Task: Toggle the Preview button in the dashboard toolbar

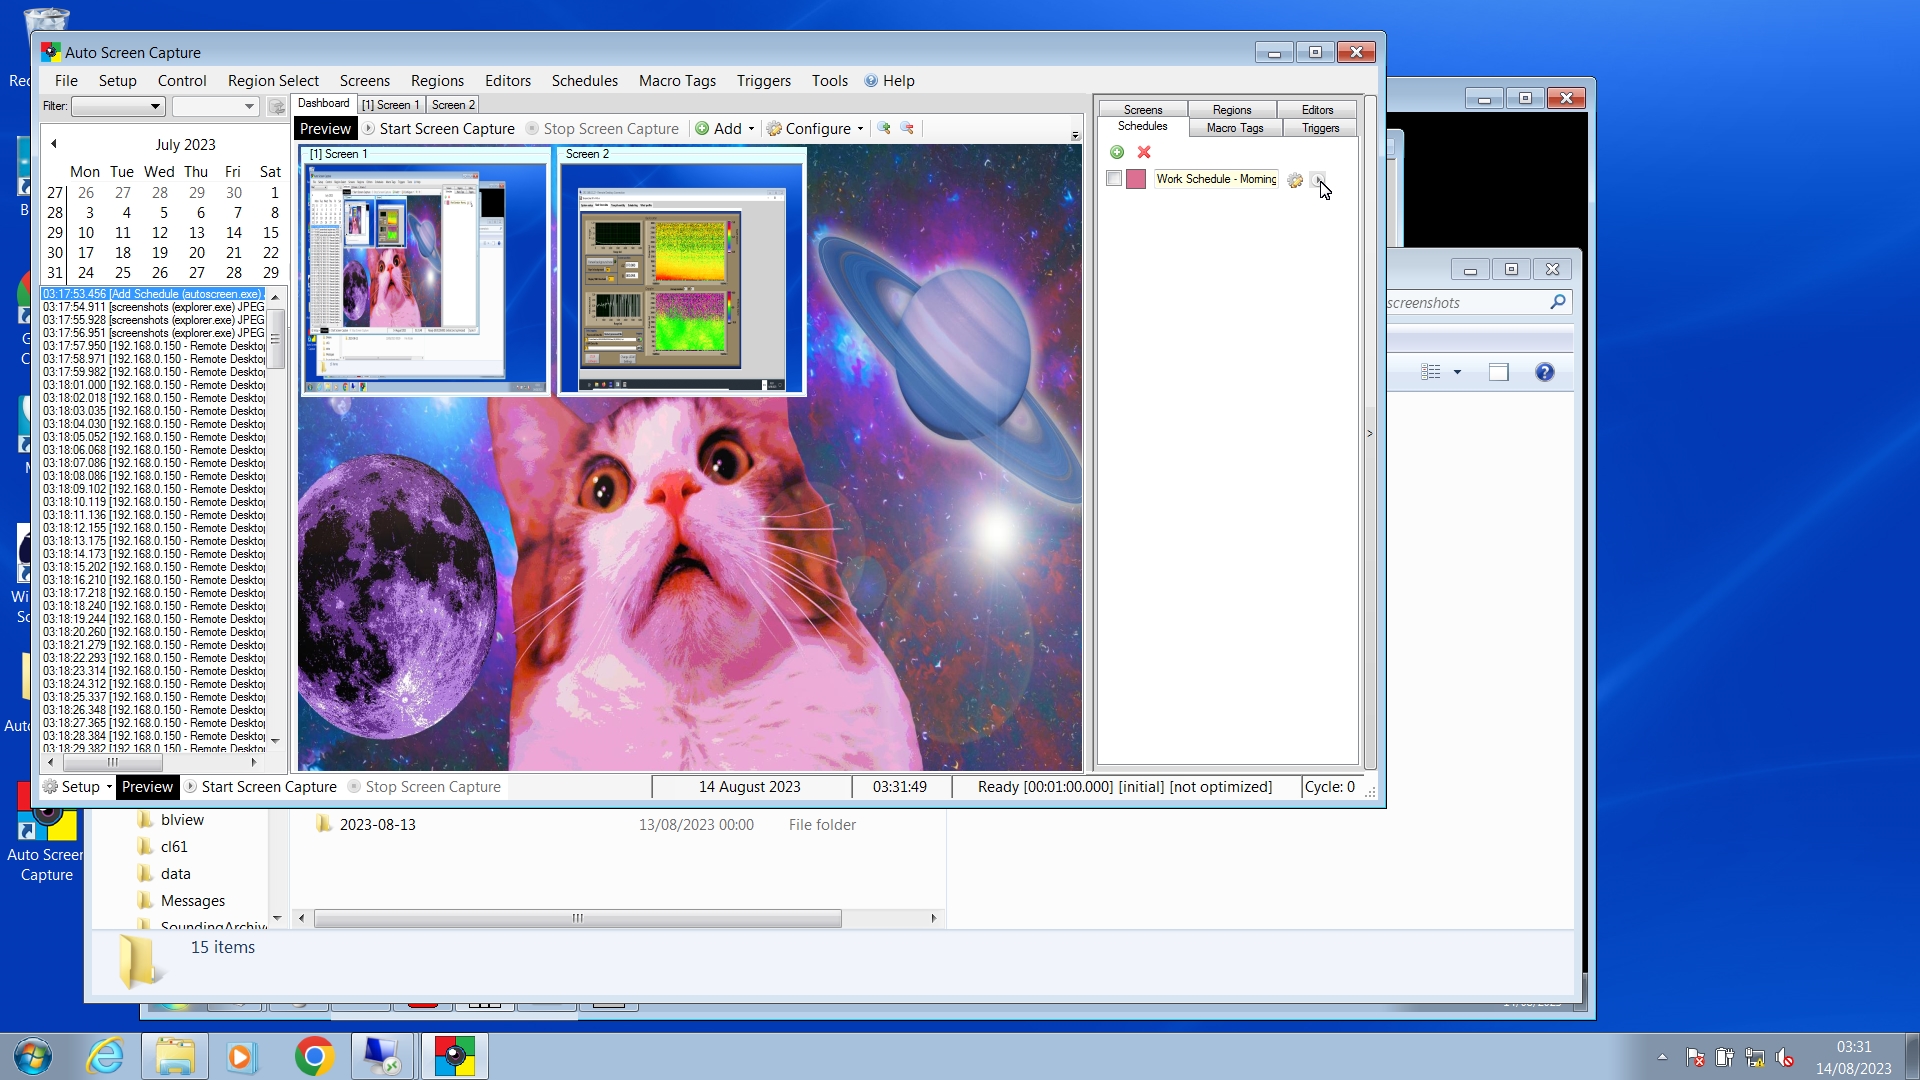Action: point(325,128)
